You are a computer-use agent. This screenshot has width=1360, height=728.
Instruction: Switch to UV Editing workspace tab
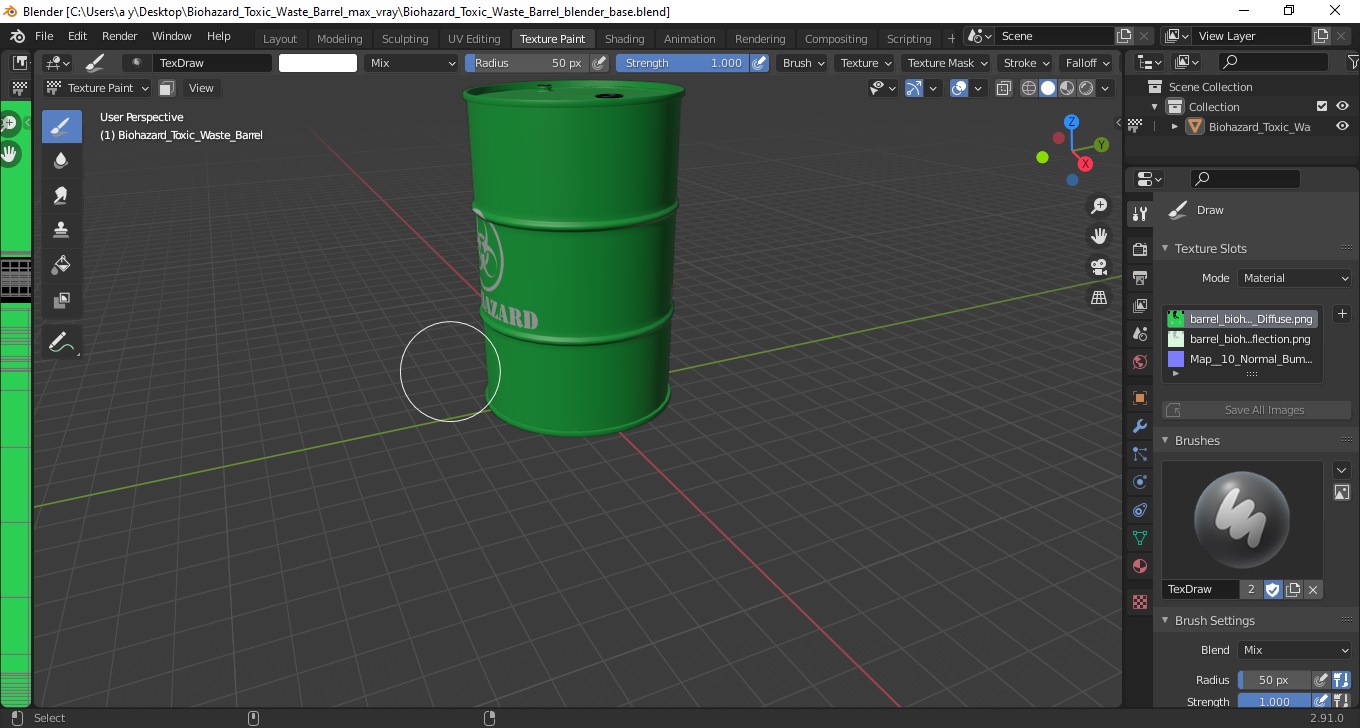[x=474, y=38]
